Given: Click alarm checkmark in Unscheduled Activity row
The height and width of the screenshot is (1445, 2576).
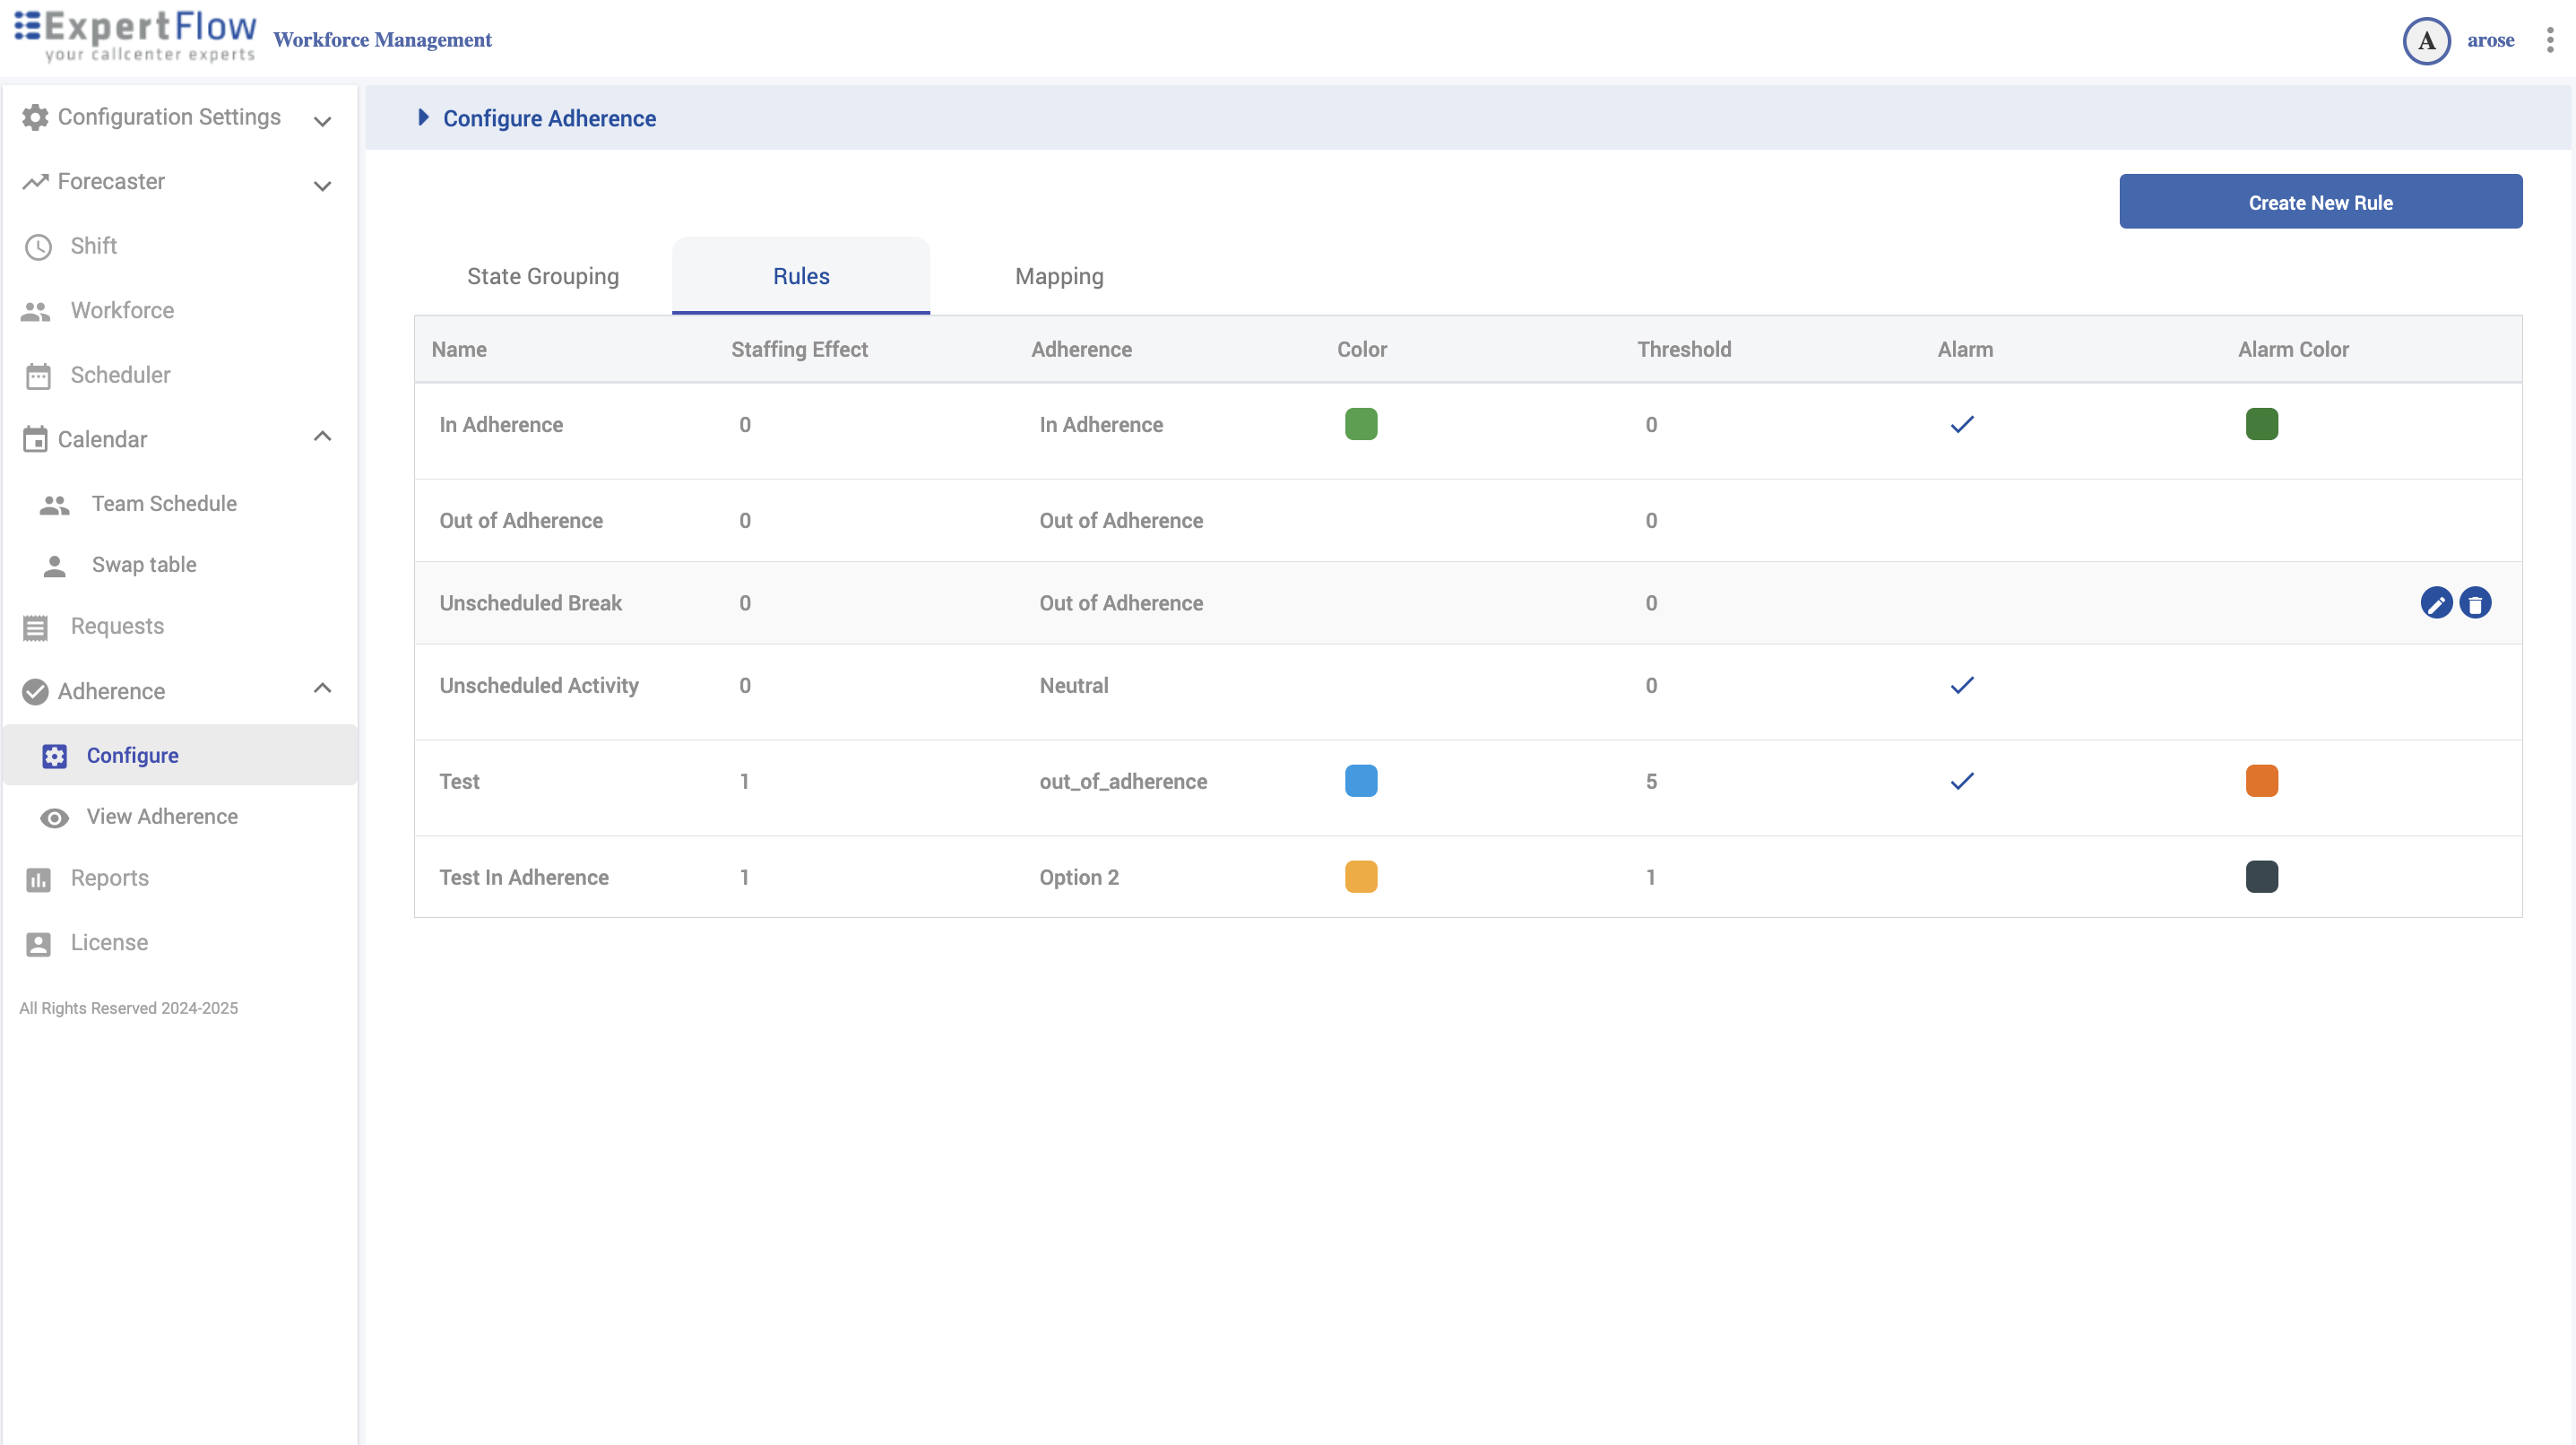Looking at the screenshot, I should (x=1962, y=686).
